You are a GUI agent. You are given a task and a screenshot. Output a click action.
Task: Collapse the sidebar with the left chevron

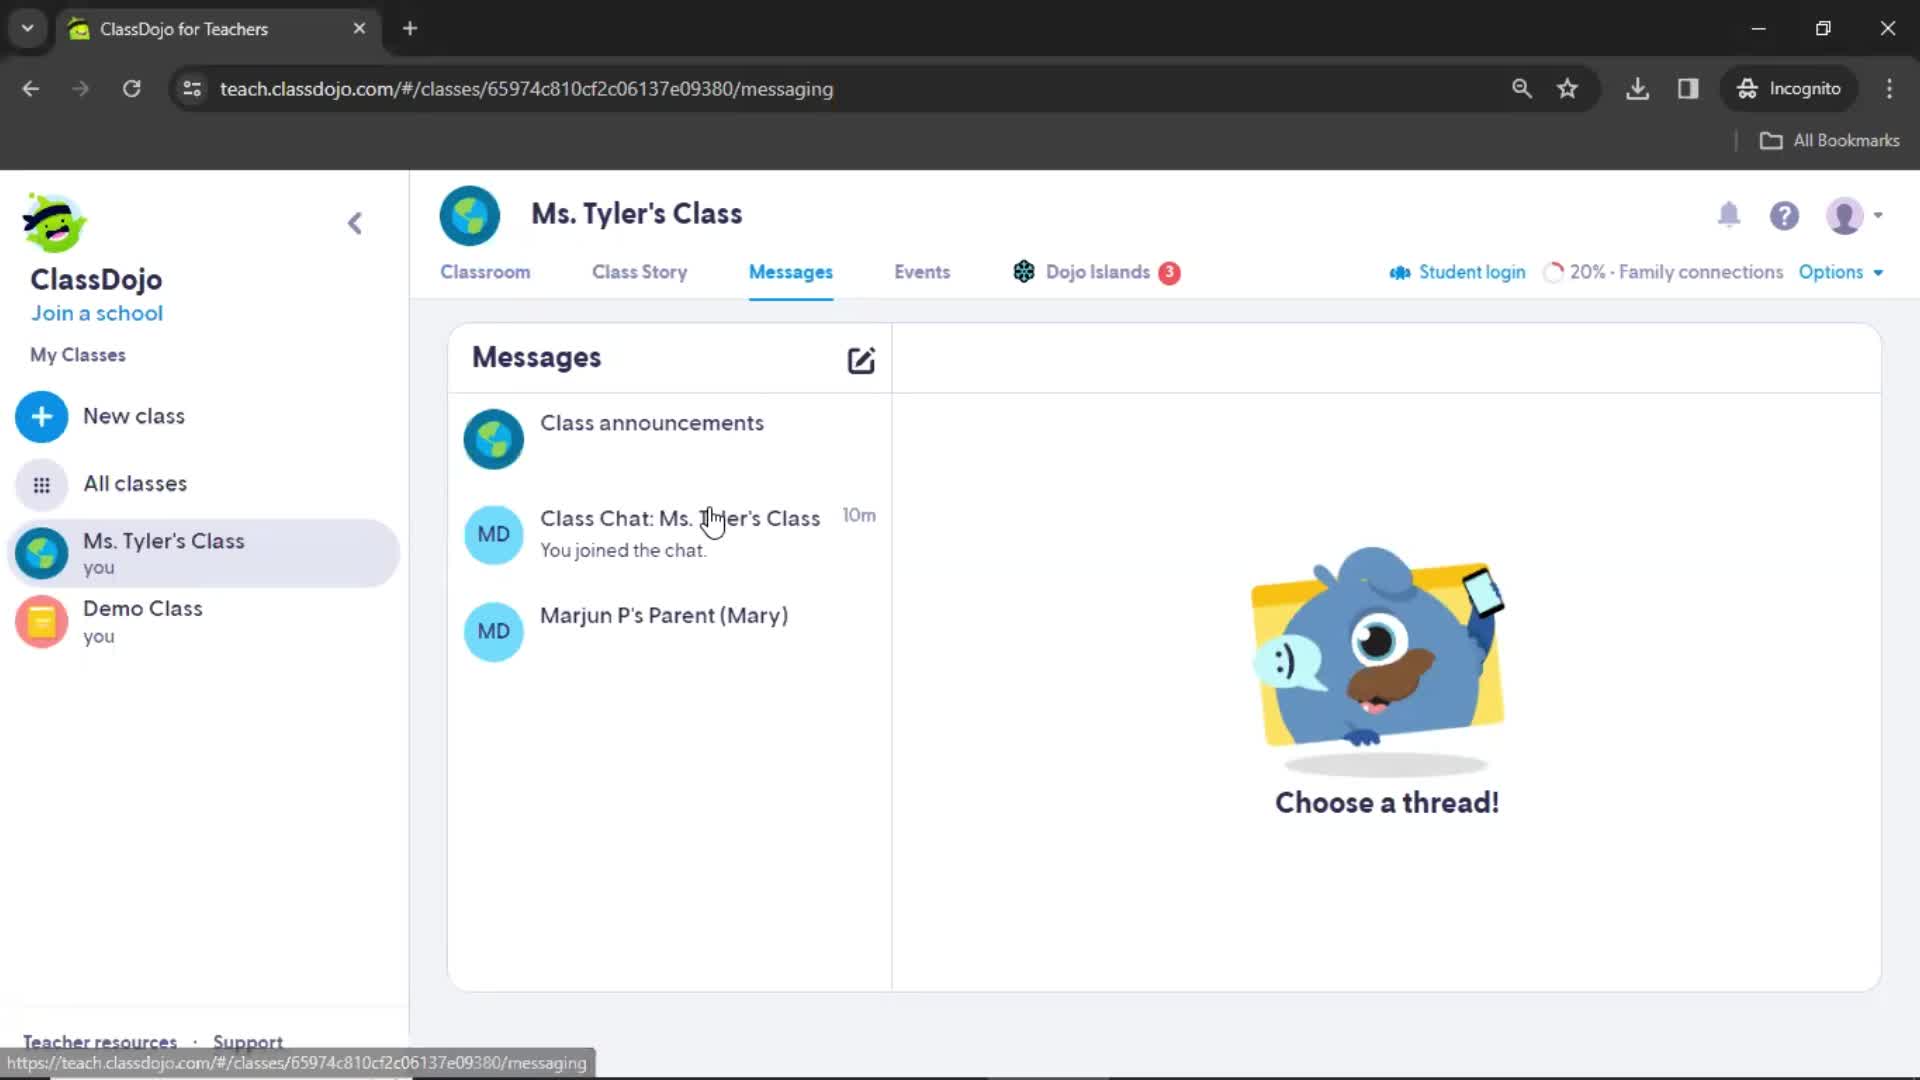355,223
